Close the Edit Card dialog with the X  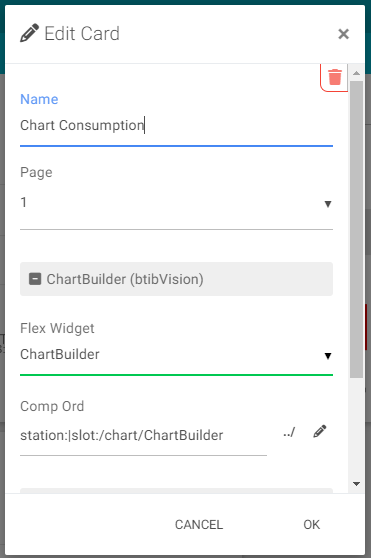[x=343, y=34]
